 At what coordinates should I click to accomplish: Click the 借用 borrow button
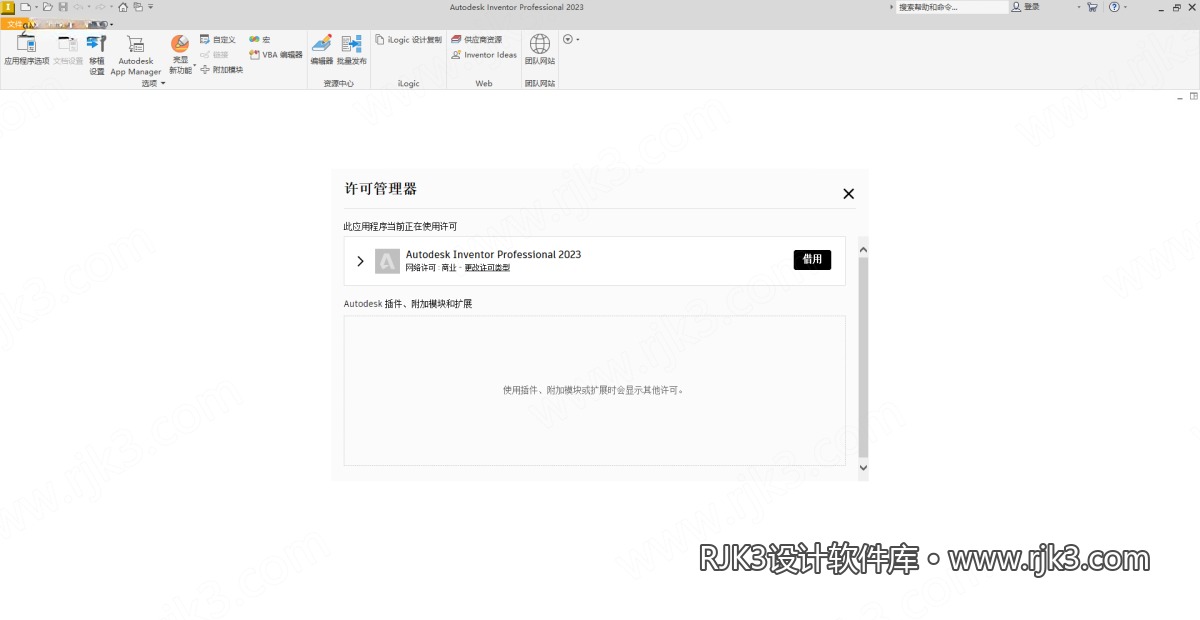coord(812,260)
